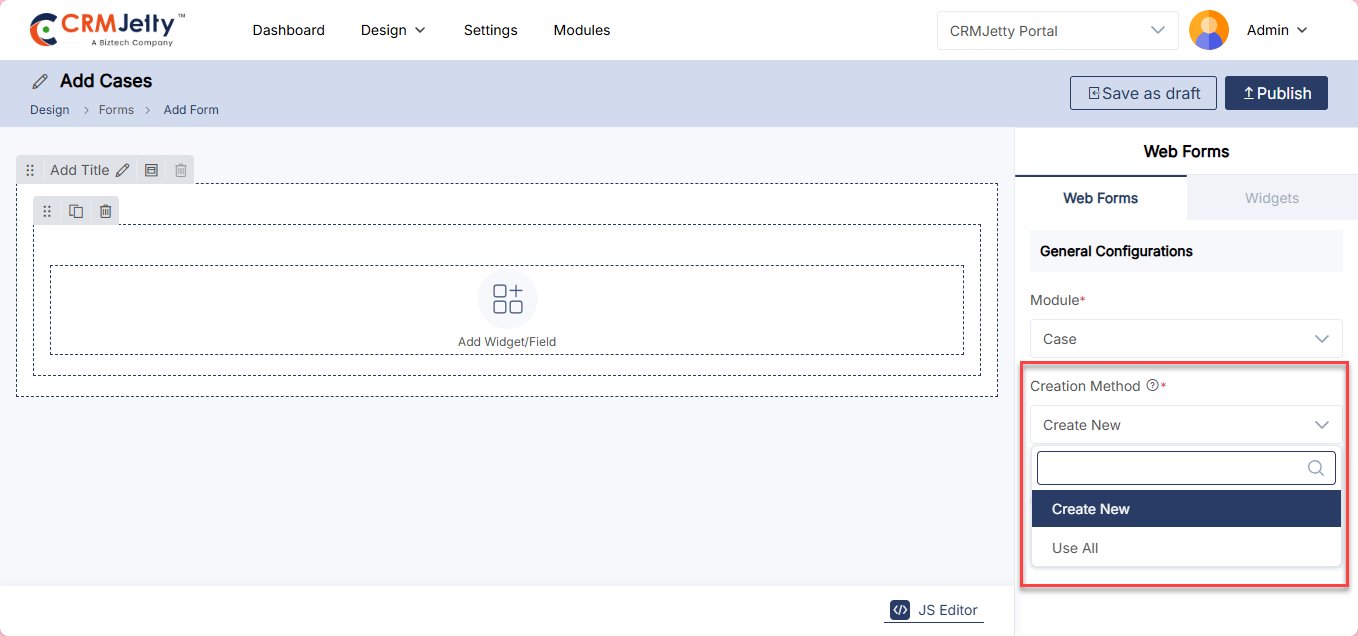Viewport: 1358px width, 636px height.
Task: Click the pencil icon beside Add Title
Action: (x=123, y=170)
